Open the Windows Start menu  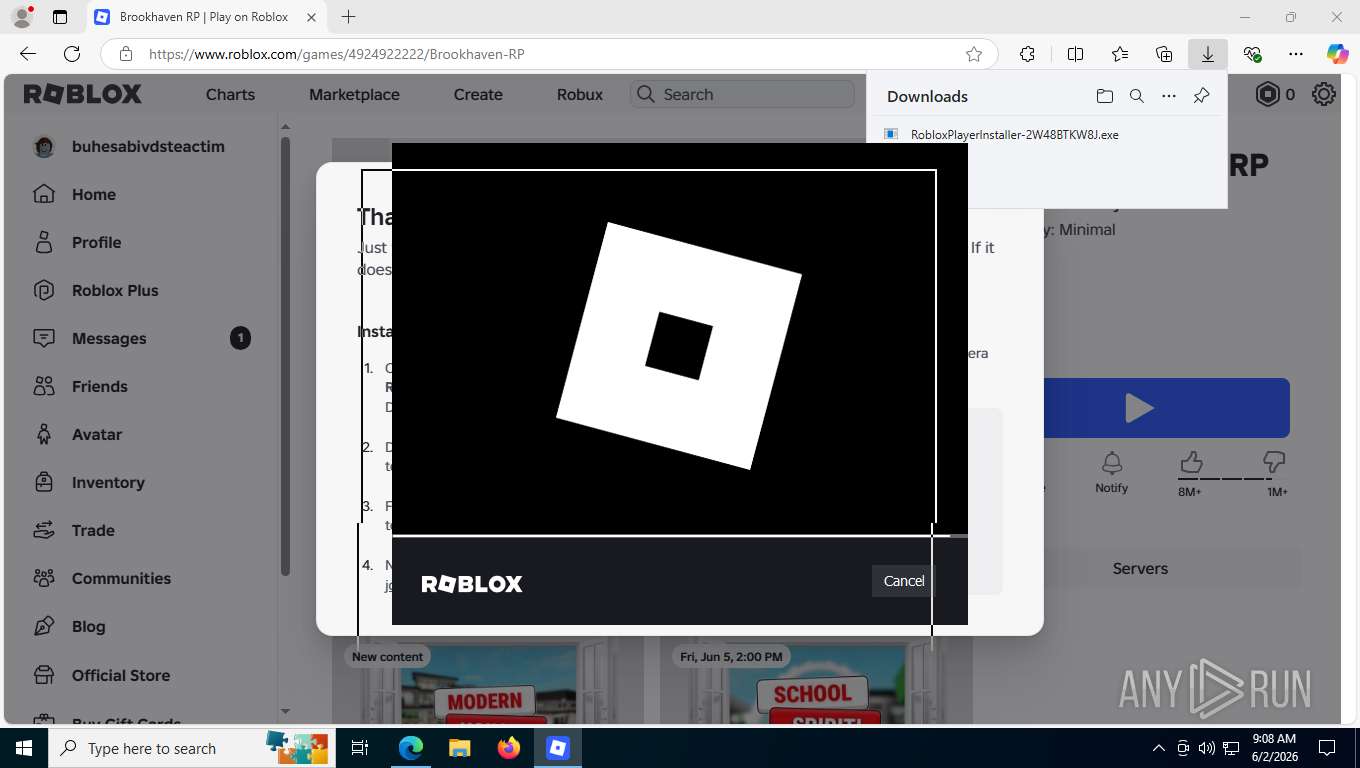point(24,748)
